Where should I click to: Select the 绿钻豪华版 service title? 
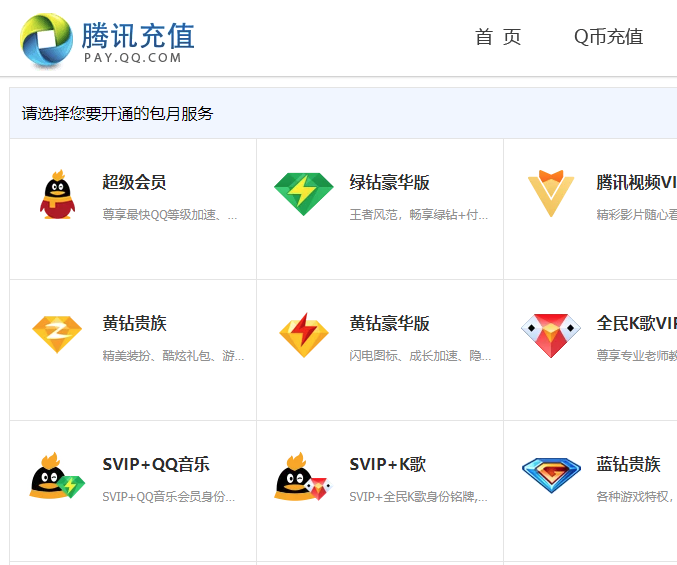tap(389, 182)
